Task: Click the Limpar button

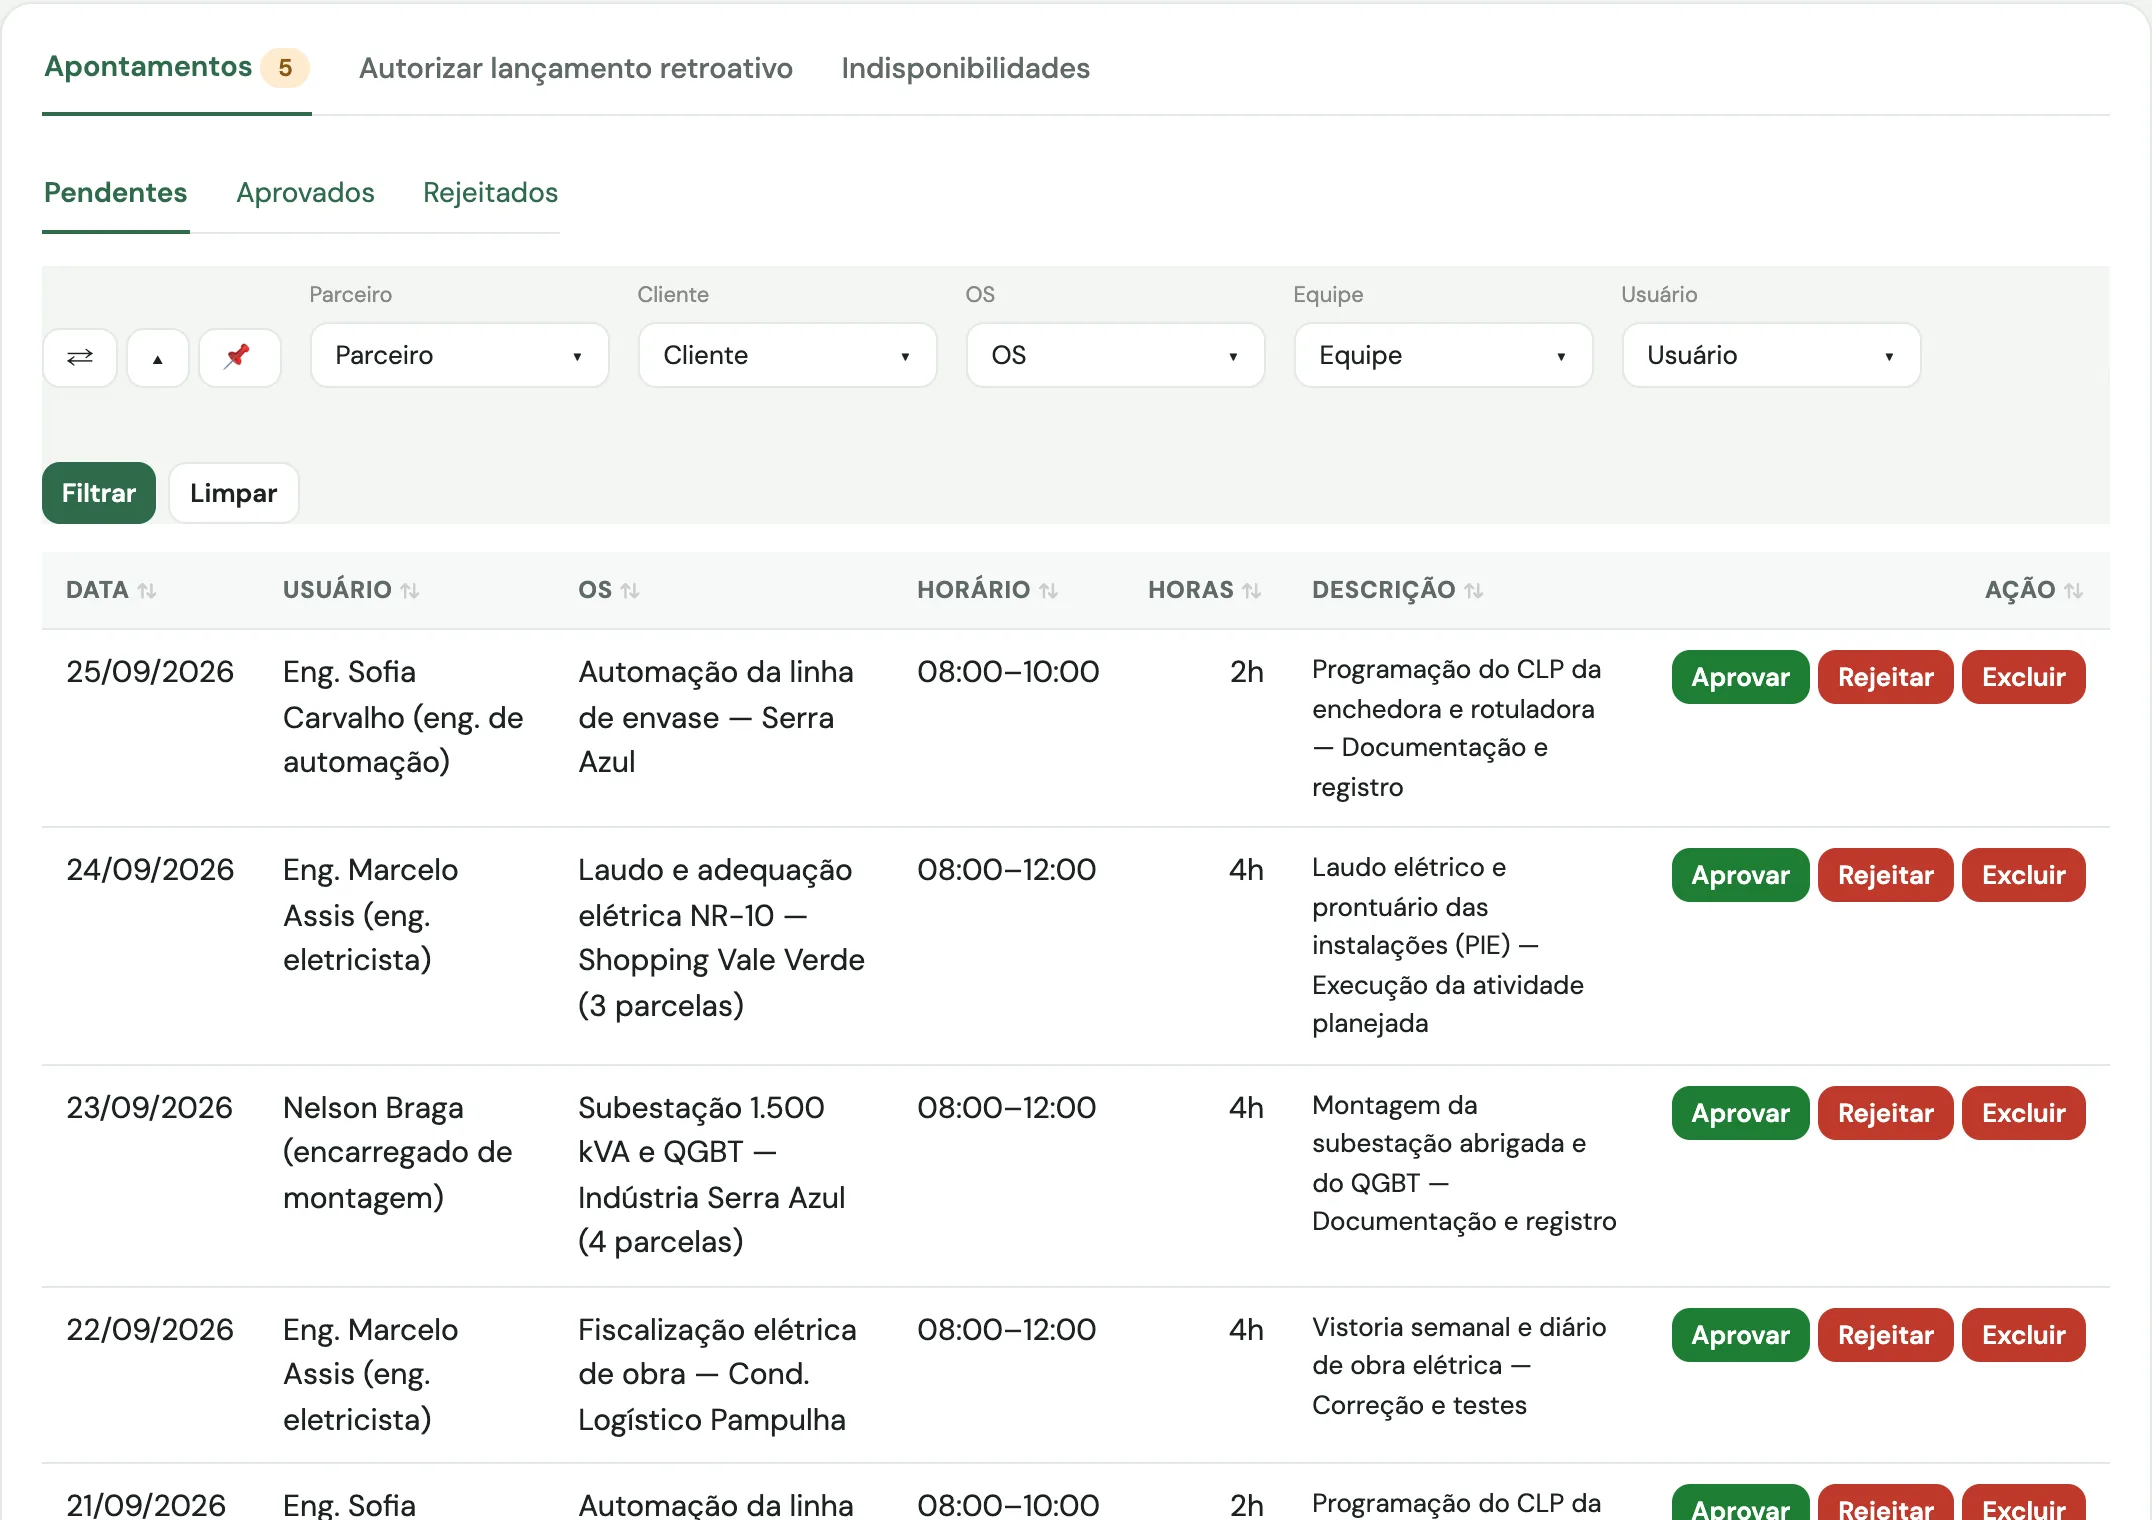Action: (x=234, y=493)
